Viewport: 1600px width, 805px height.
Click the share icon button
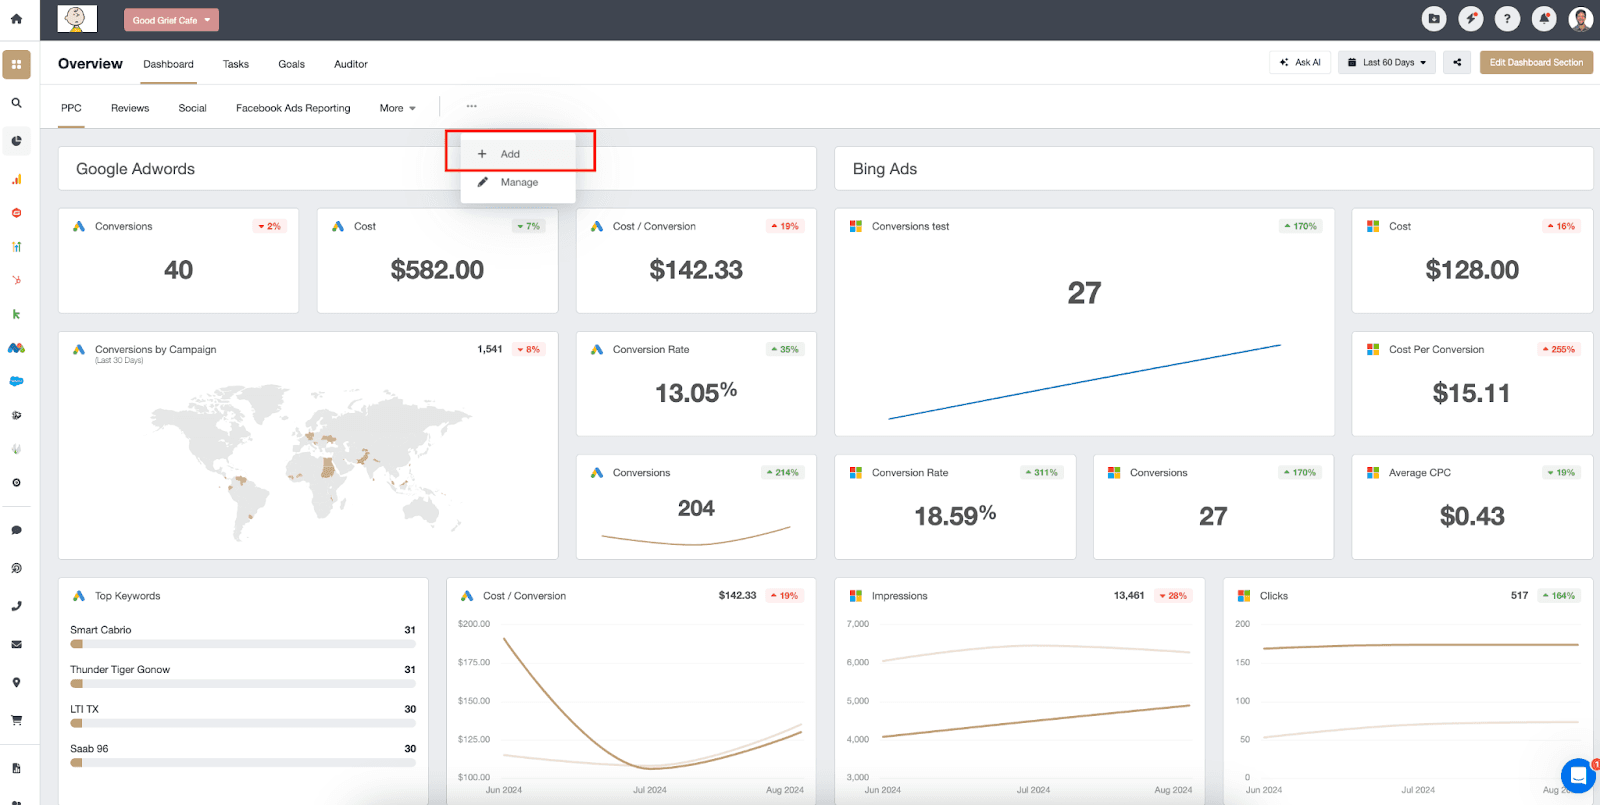point(1457,63)
